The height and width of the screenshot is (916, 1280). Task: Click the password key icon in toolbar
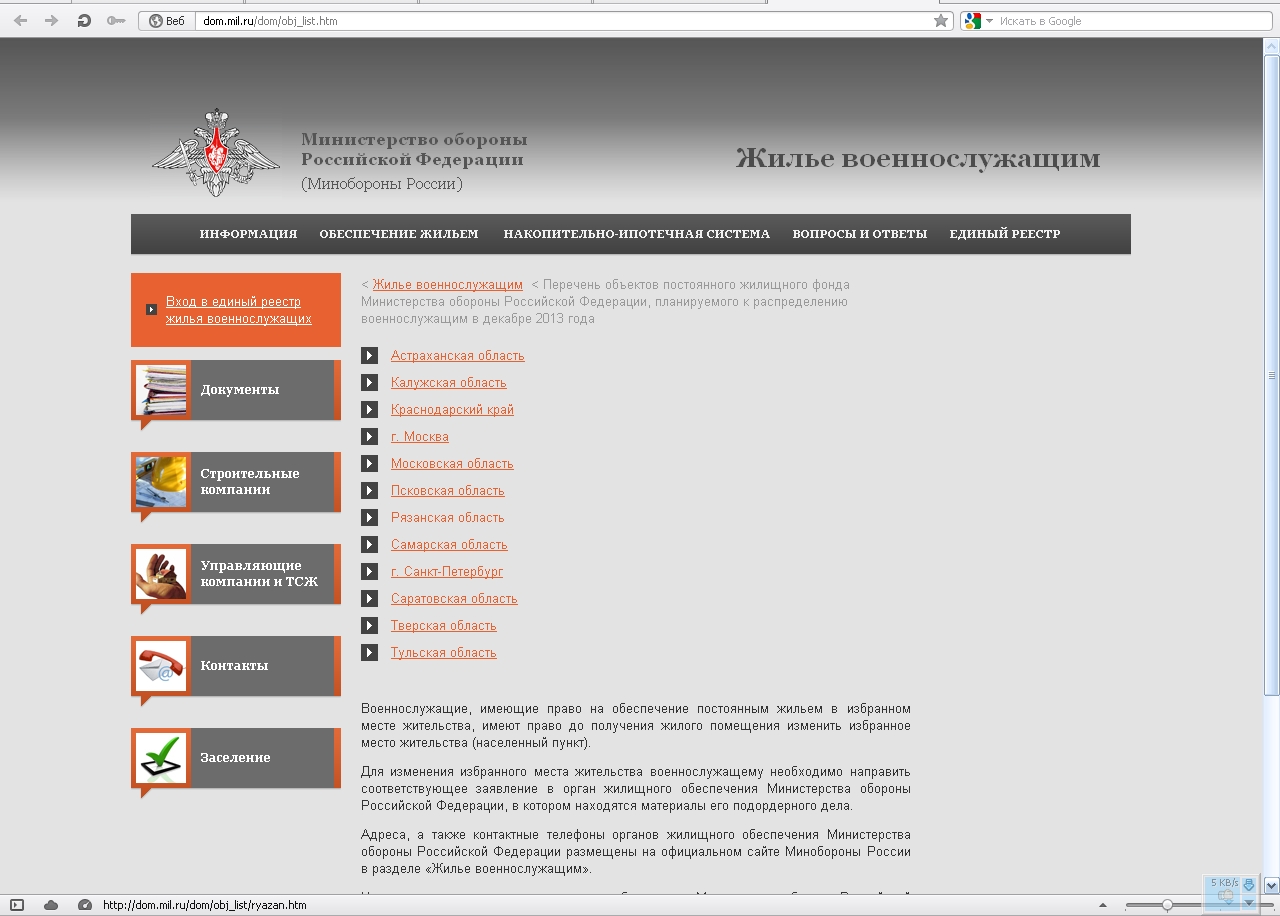(x=116, y=21)
